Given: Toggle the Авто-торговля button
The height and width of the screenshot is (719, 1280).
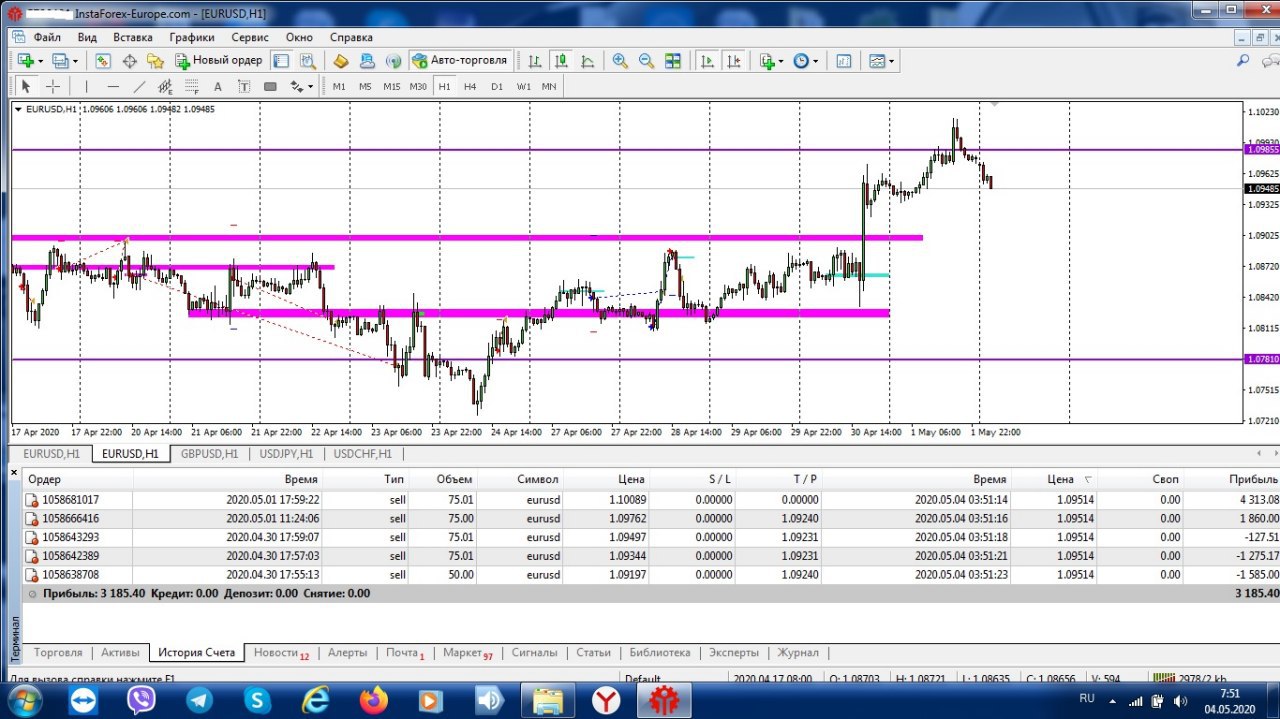Looking at the screenshot, I should [x=459, y=60].
